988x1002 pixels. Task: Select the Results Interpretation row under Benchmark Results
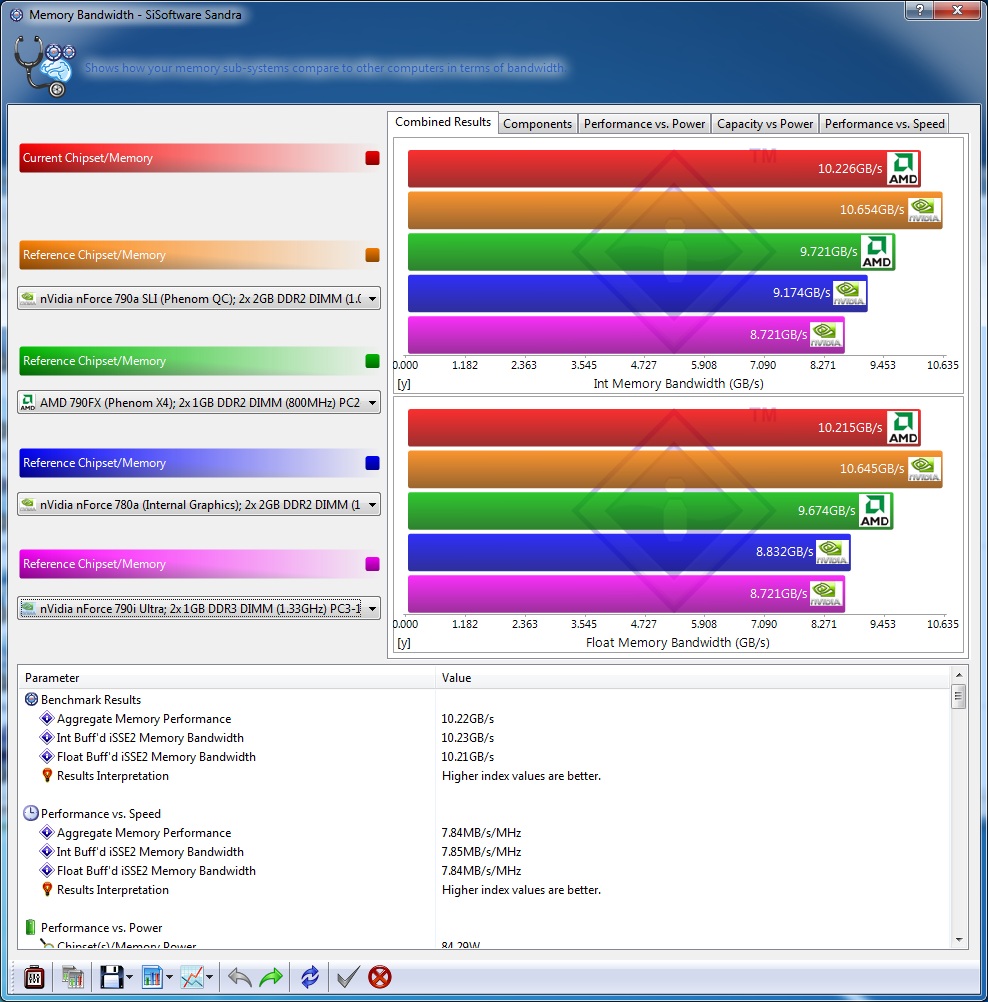coord(484,776)
